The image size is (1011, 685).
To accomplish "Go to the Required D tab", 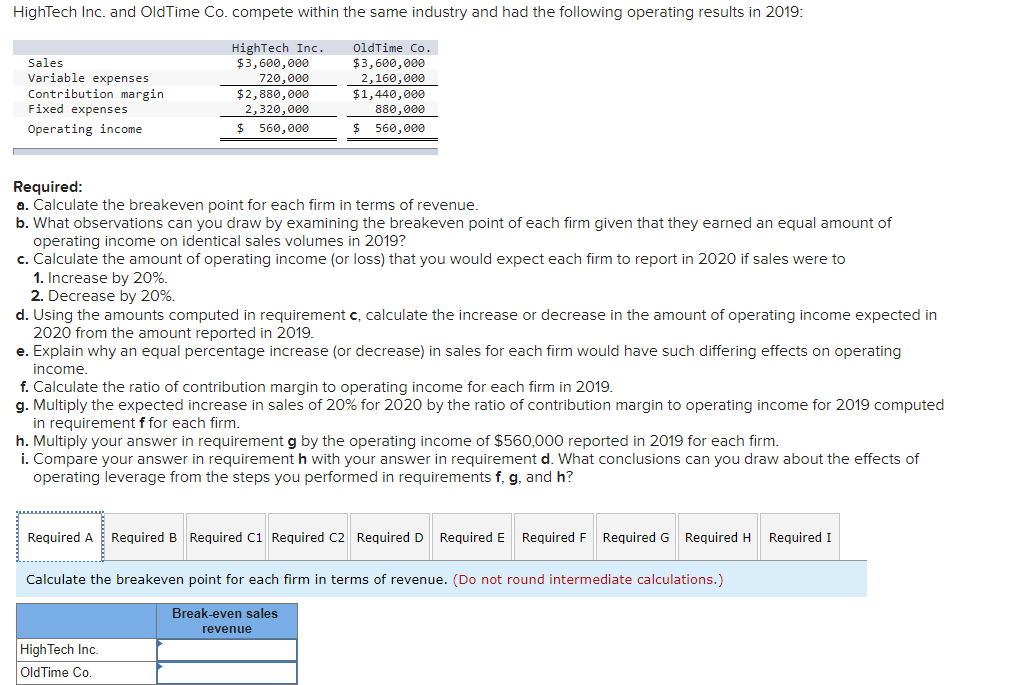I will [x=389, y=537].
